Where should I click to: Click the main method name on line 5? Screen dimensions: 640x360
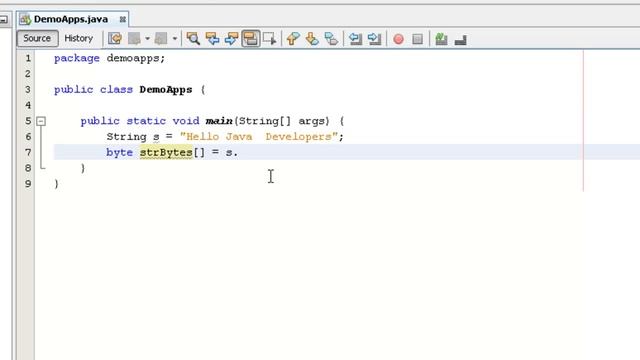point(219,121)
